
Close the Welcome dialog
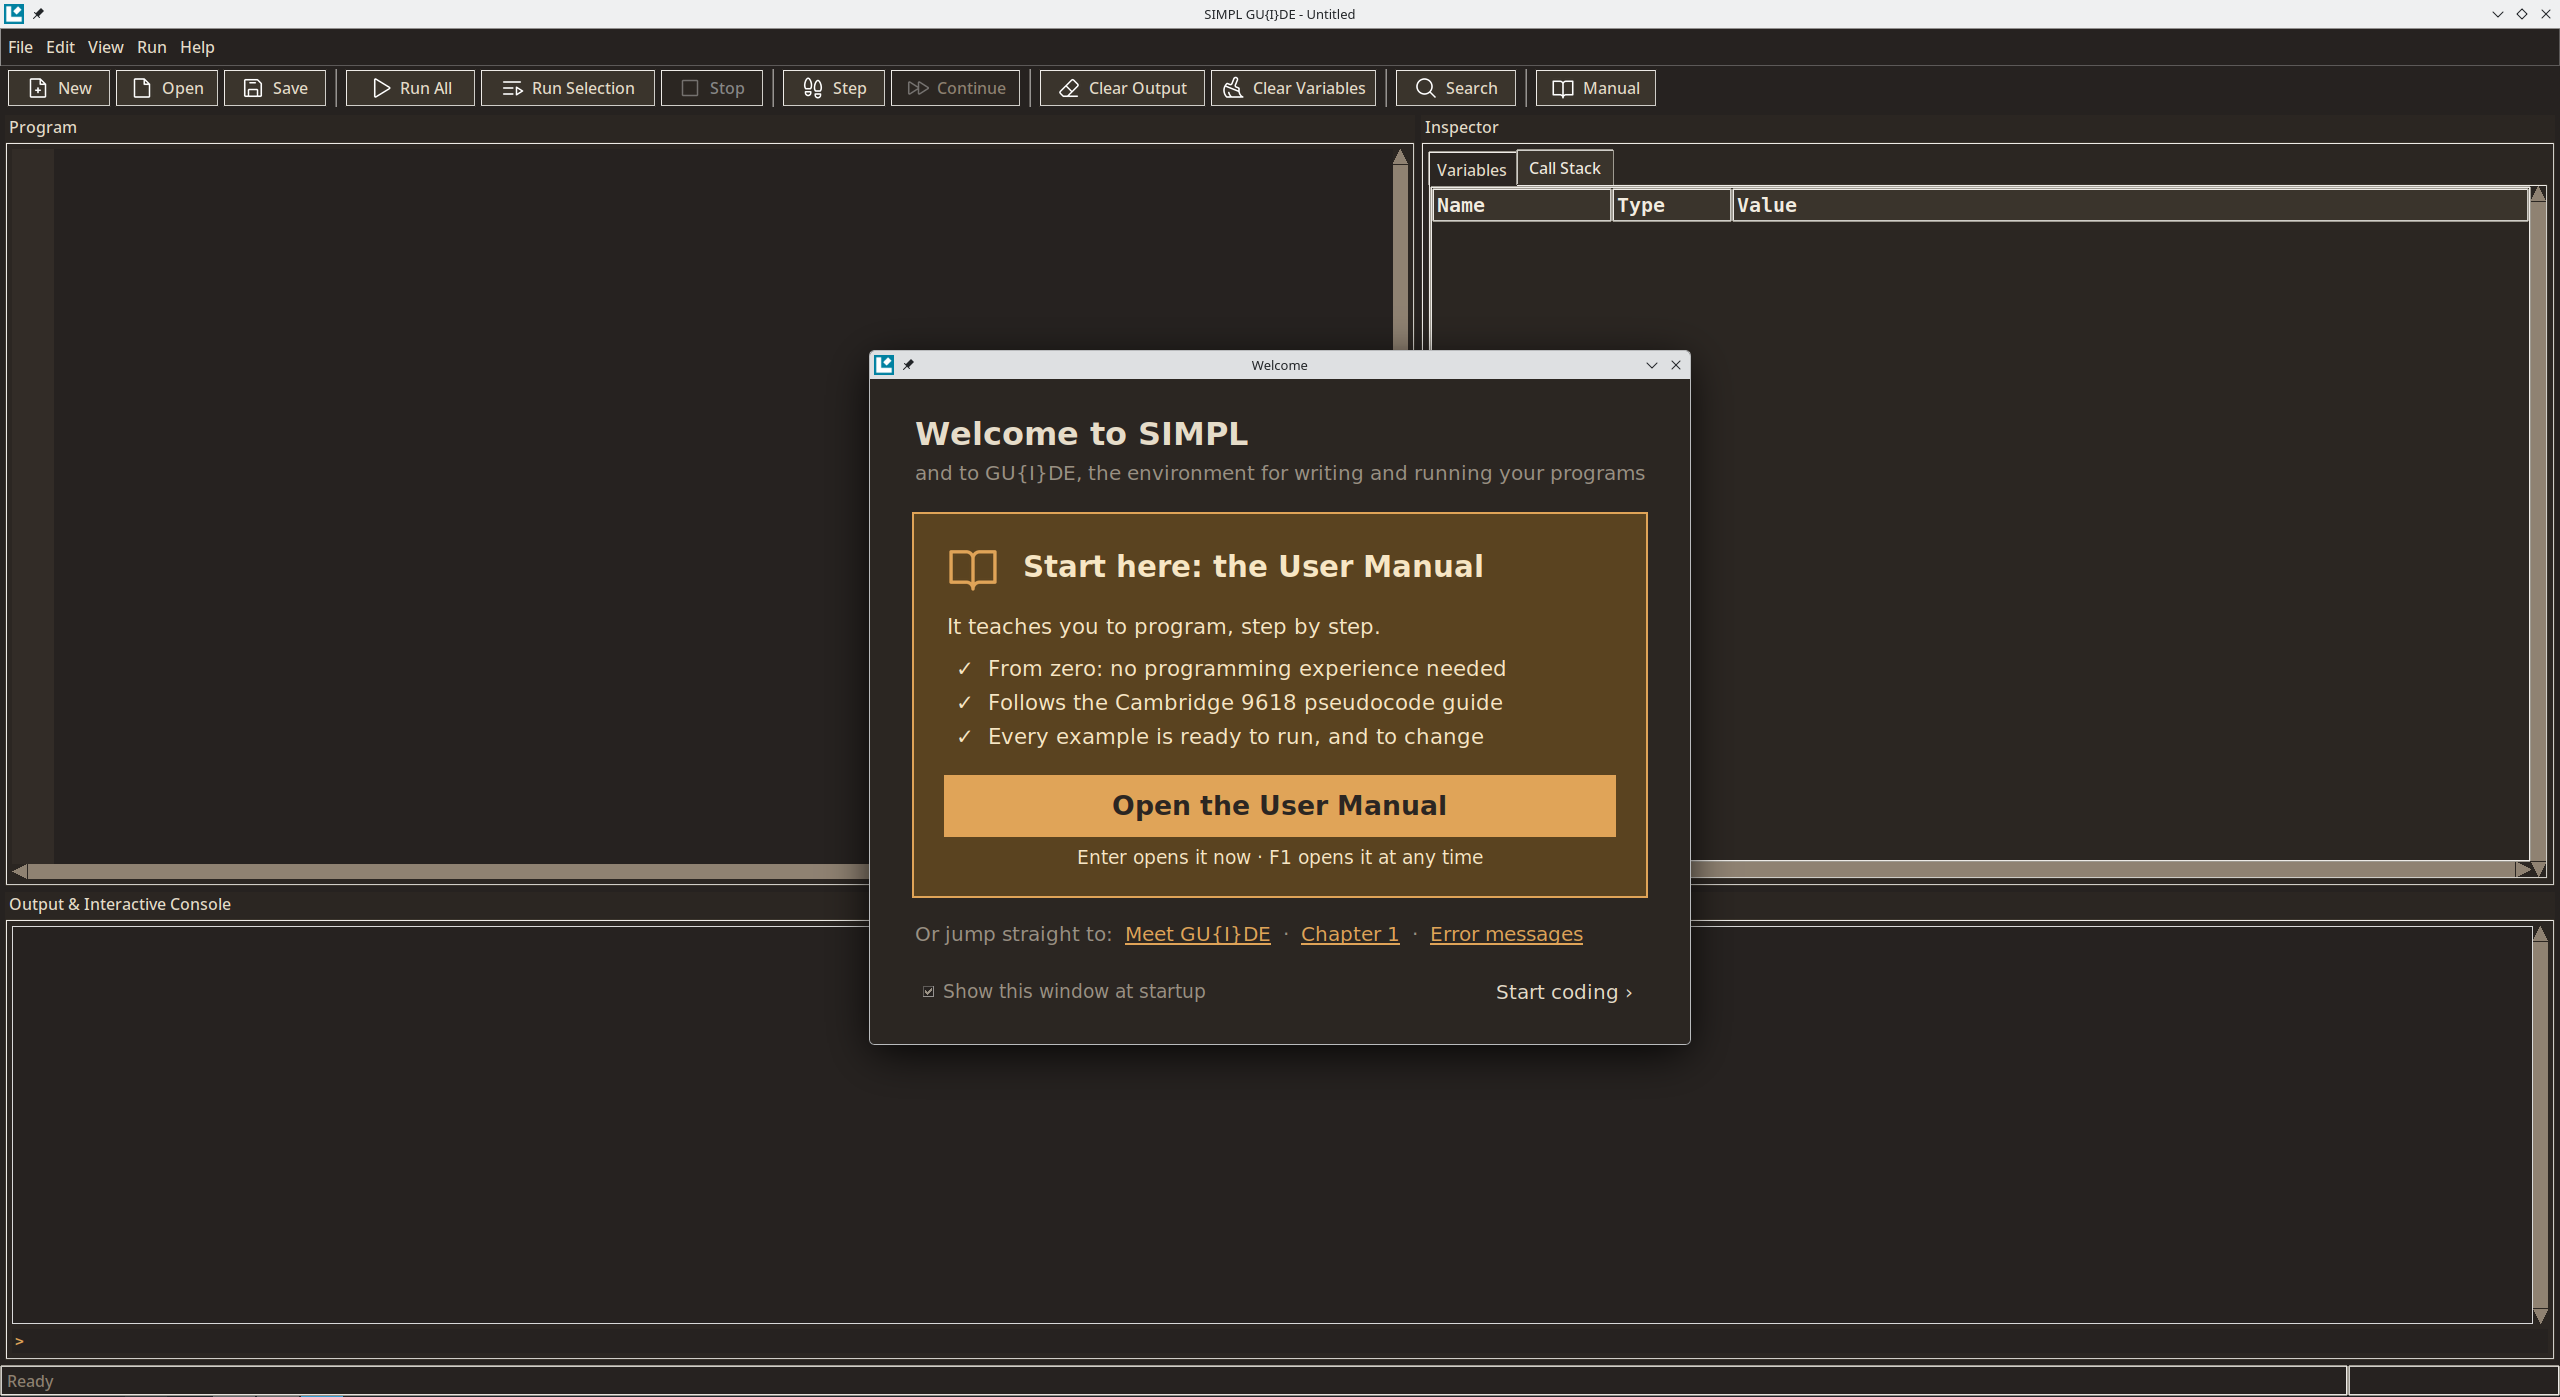pos(1676,365)
